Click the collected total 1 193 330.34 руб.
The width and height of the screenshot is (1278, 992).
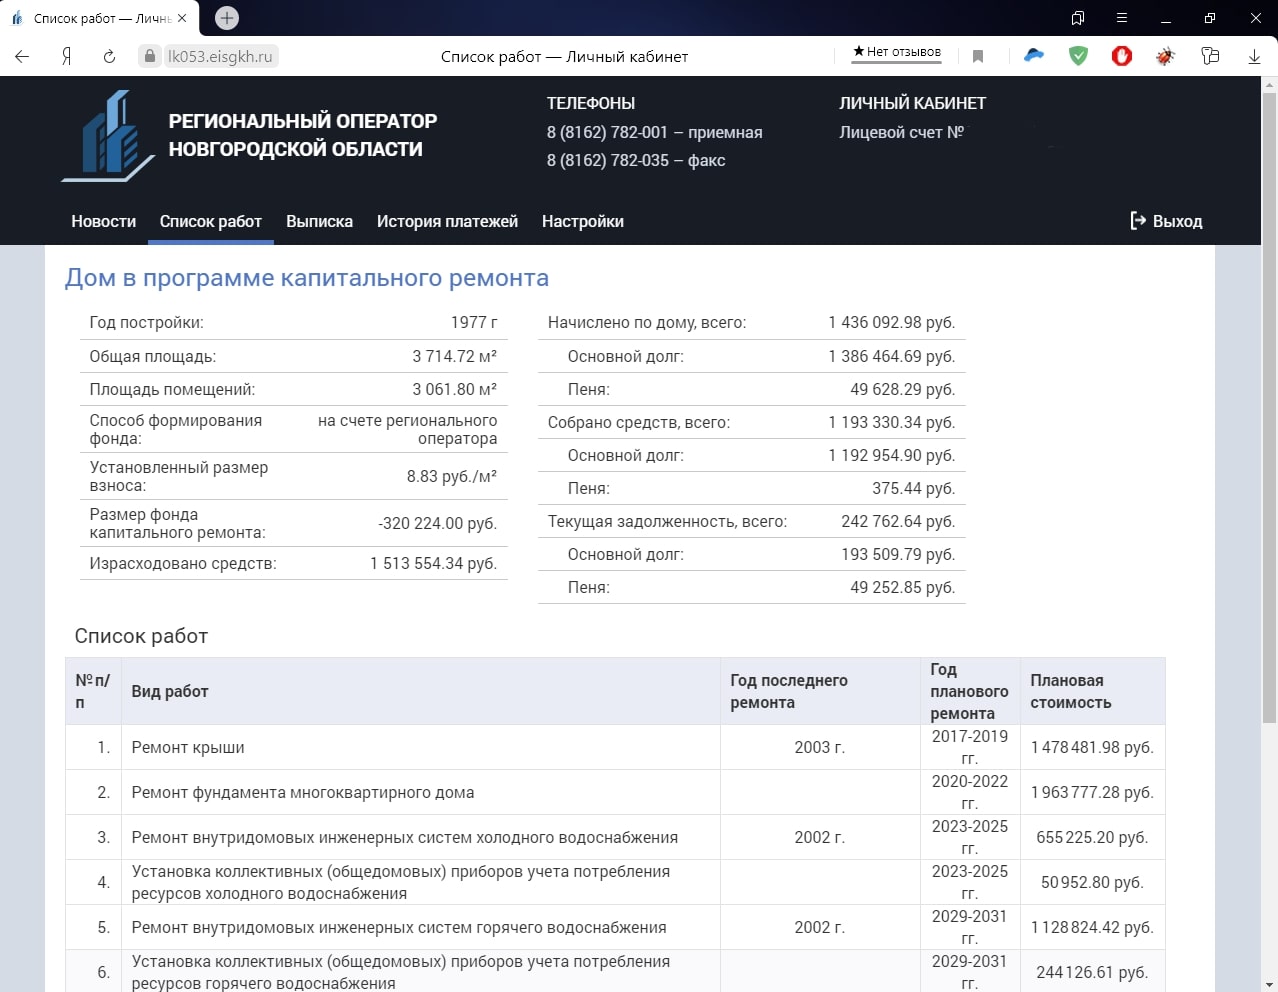point(892,422)
